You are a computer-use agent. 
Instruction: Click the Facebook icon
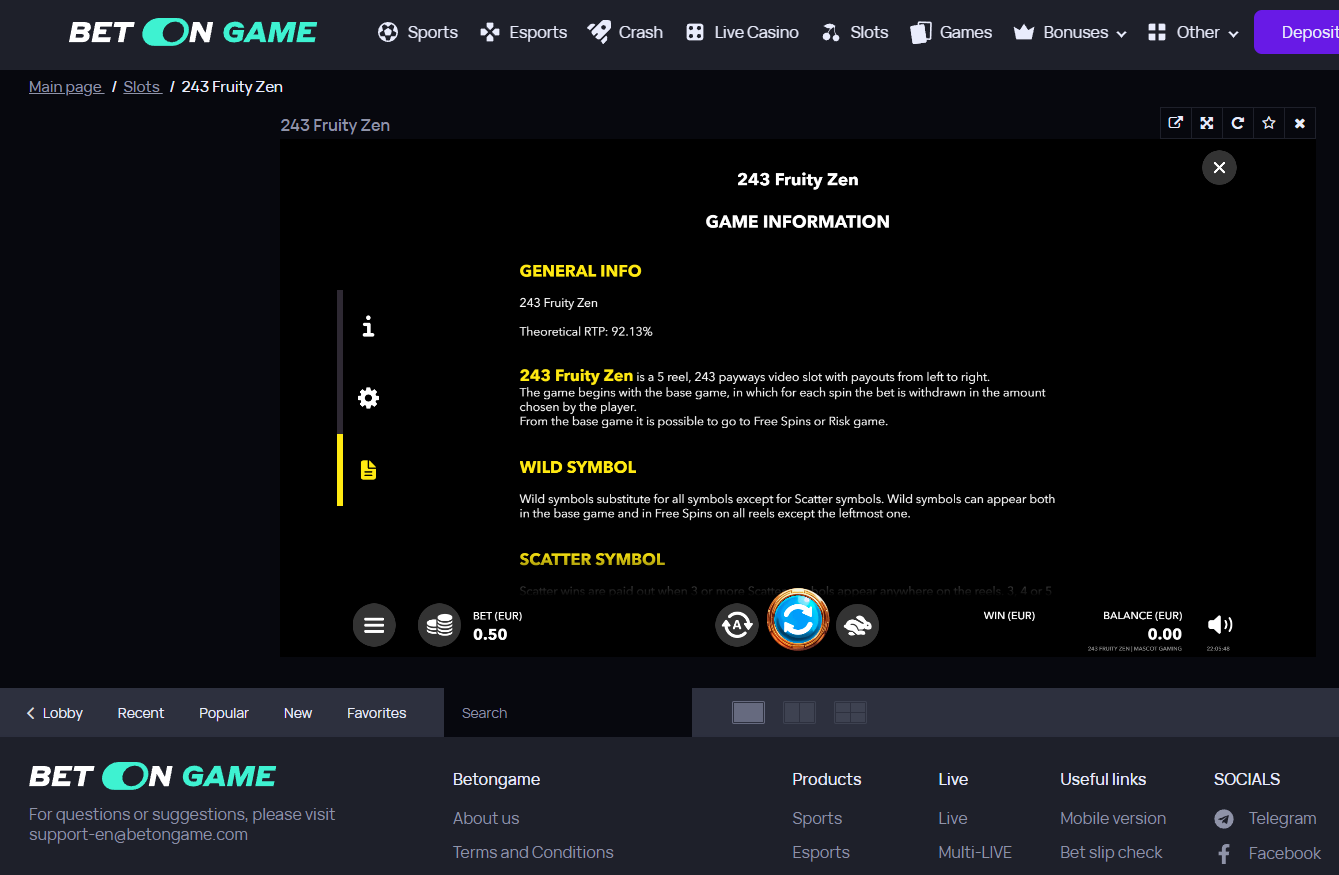click(1224, 854)
